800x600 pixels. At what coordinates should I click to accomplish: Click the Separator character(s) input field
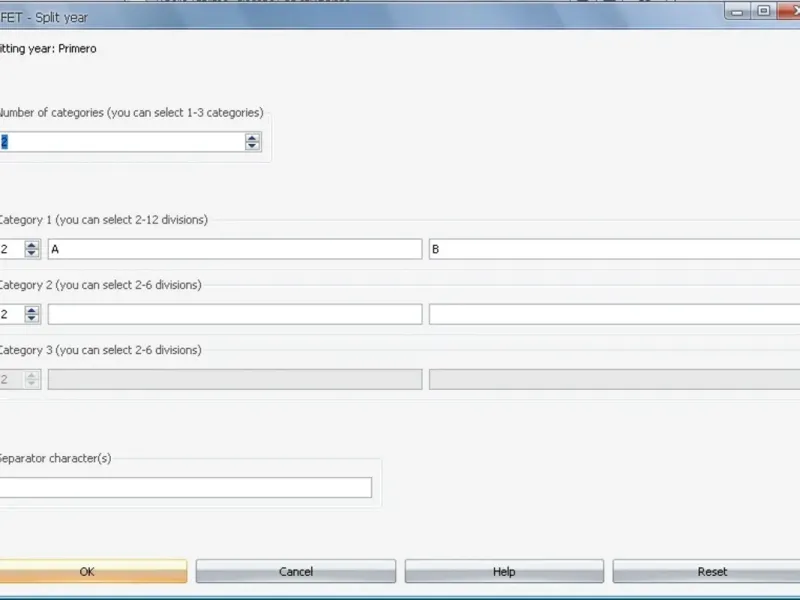click(186, 487)
